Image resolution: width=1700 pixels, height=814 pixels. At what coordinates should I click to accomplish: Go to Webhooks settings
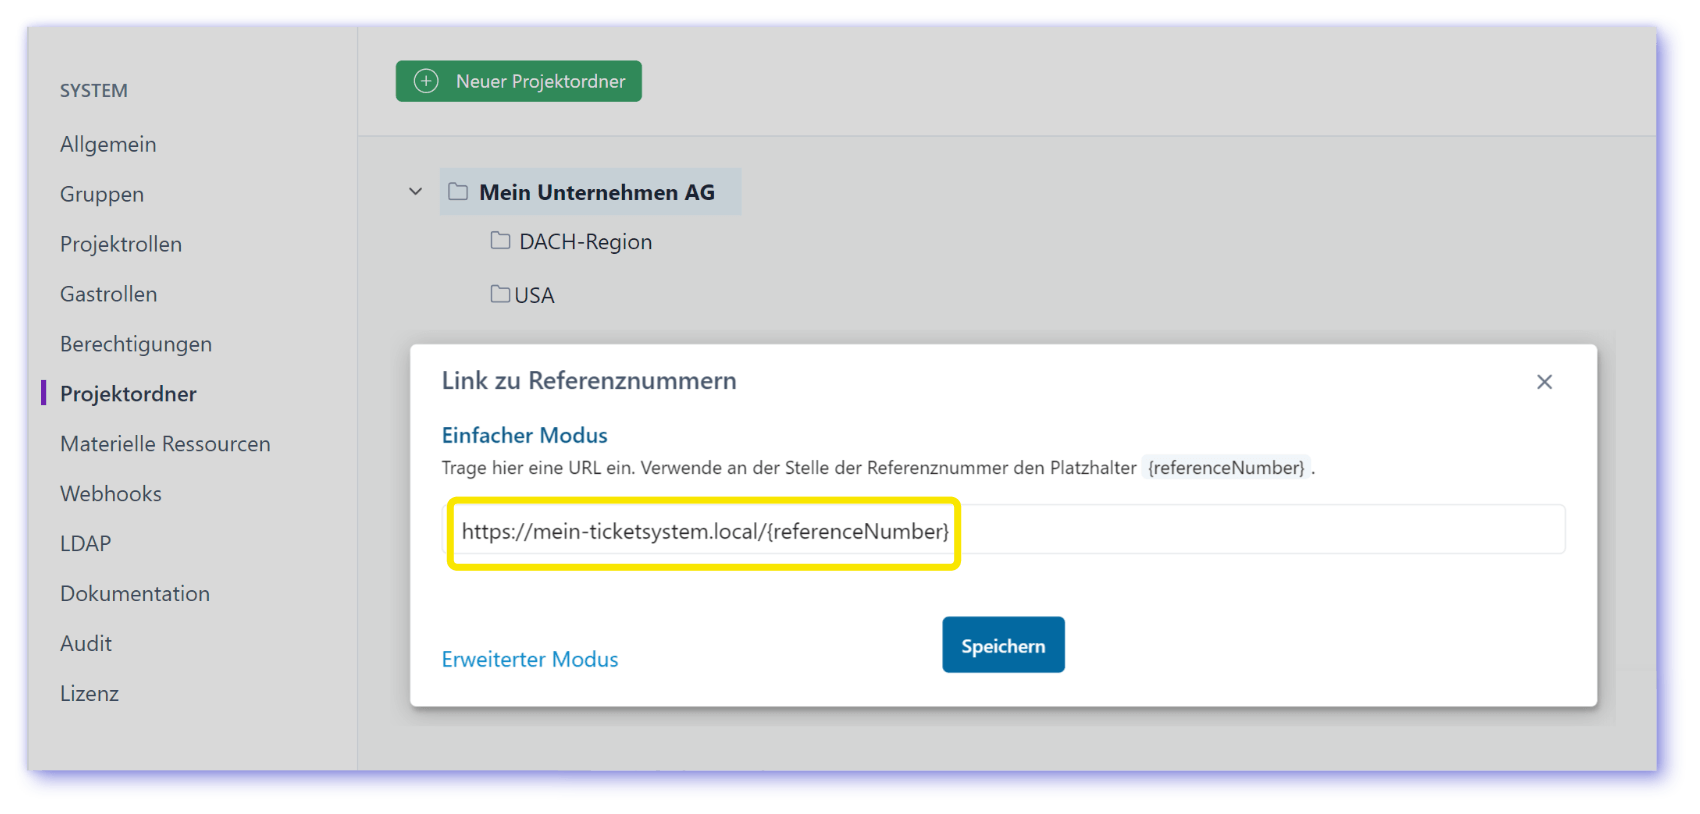click(111, 494)
